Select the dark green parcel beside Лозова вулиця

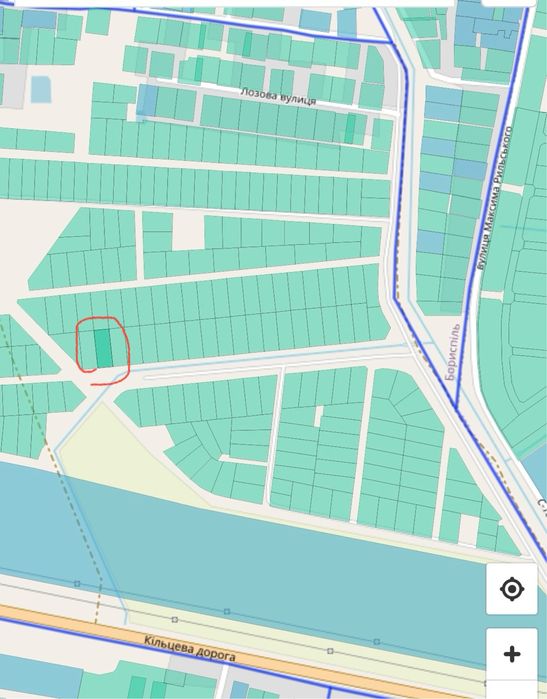[351, 129]
